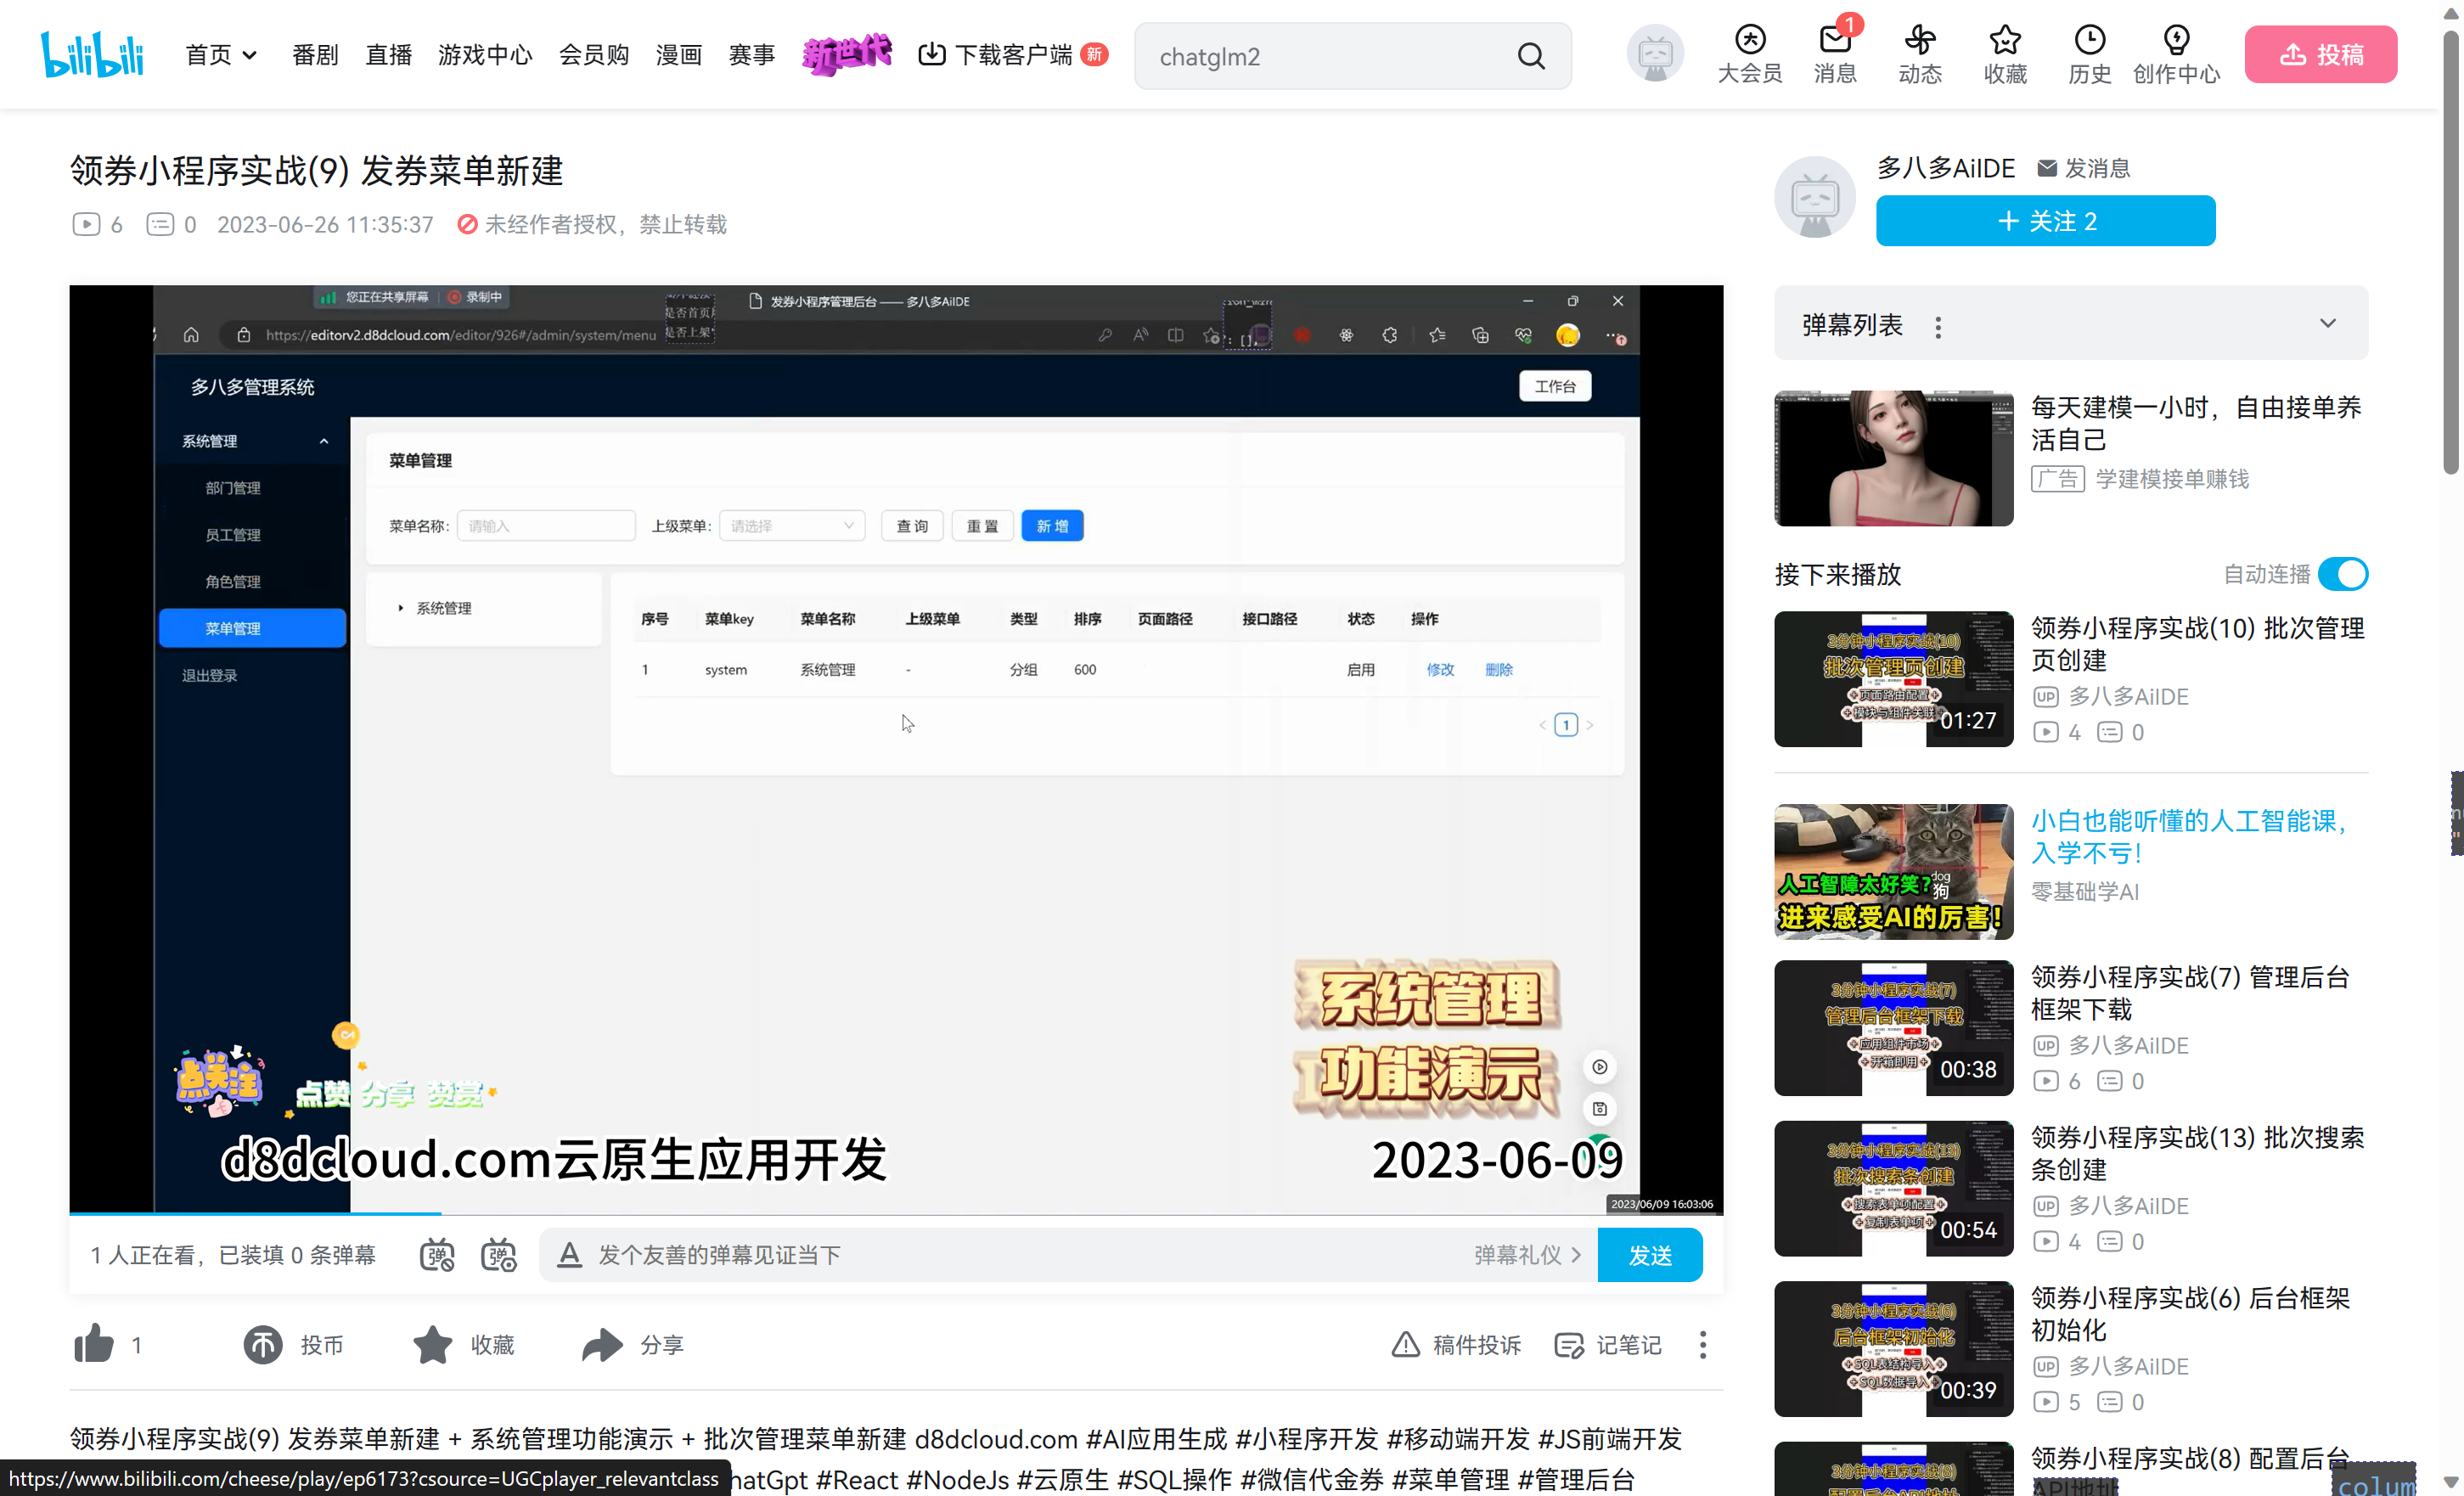Give a coin via the 投币 icon

[x=263, y=1345]
